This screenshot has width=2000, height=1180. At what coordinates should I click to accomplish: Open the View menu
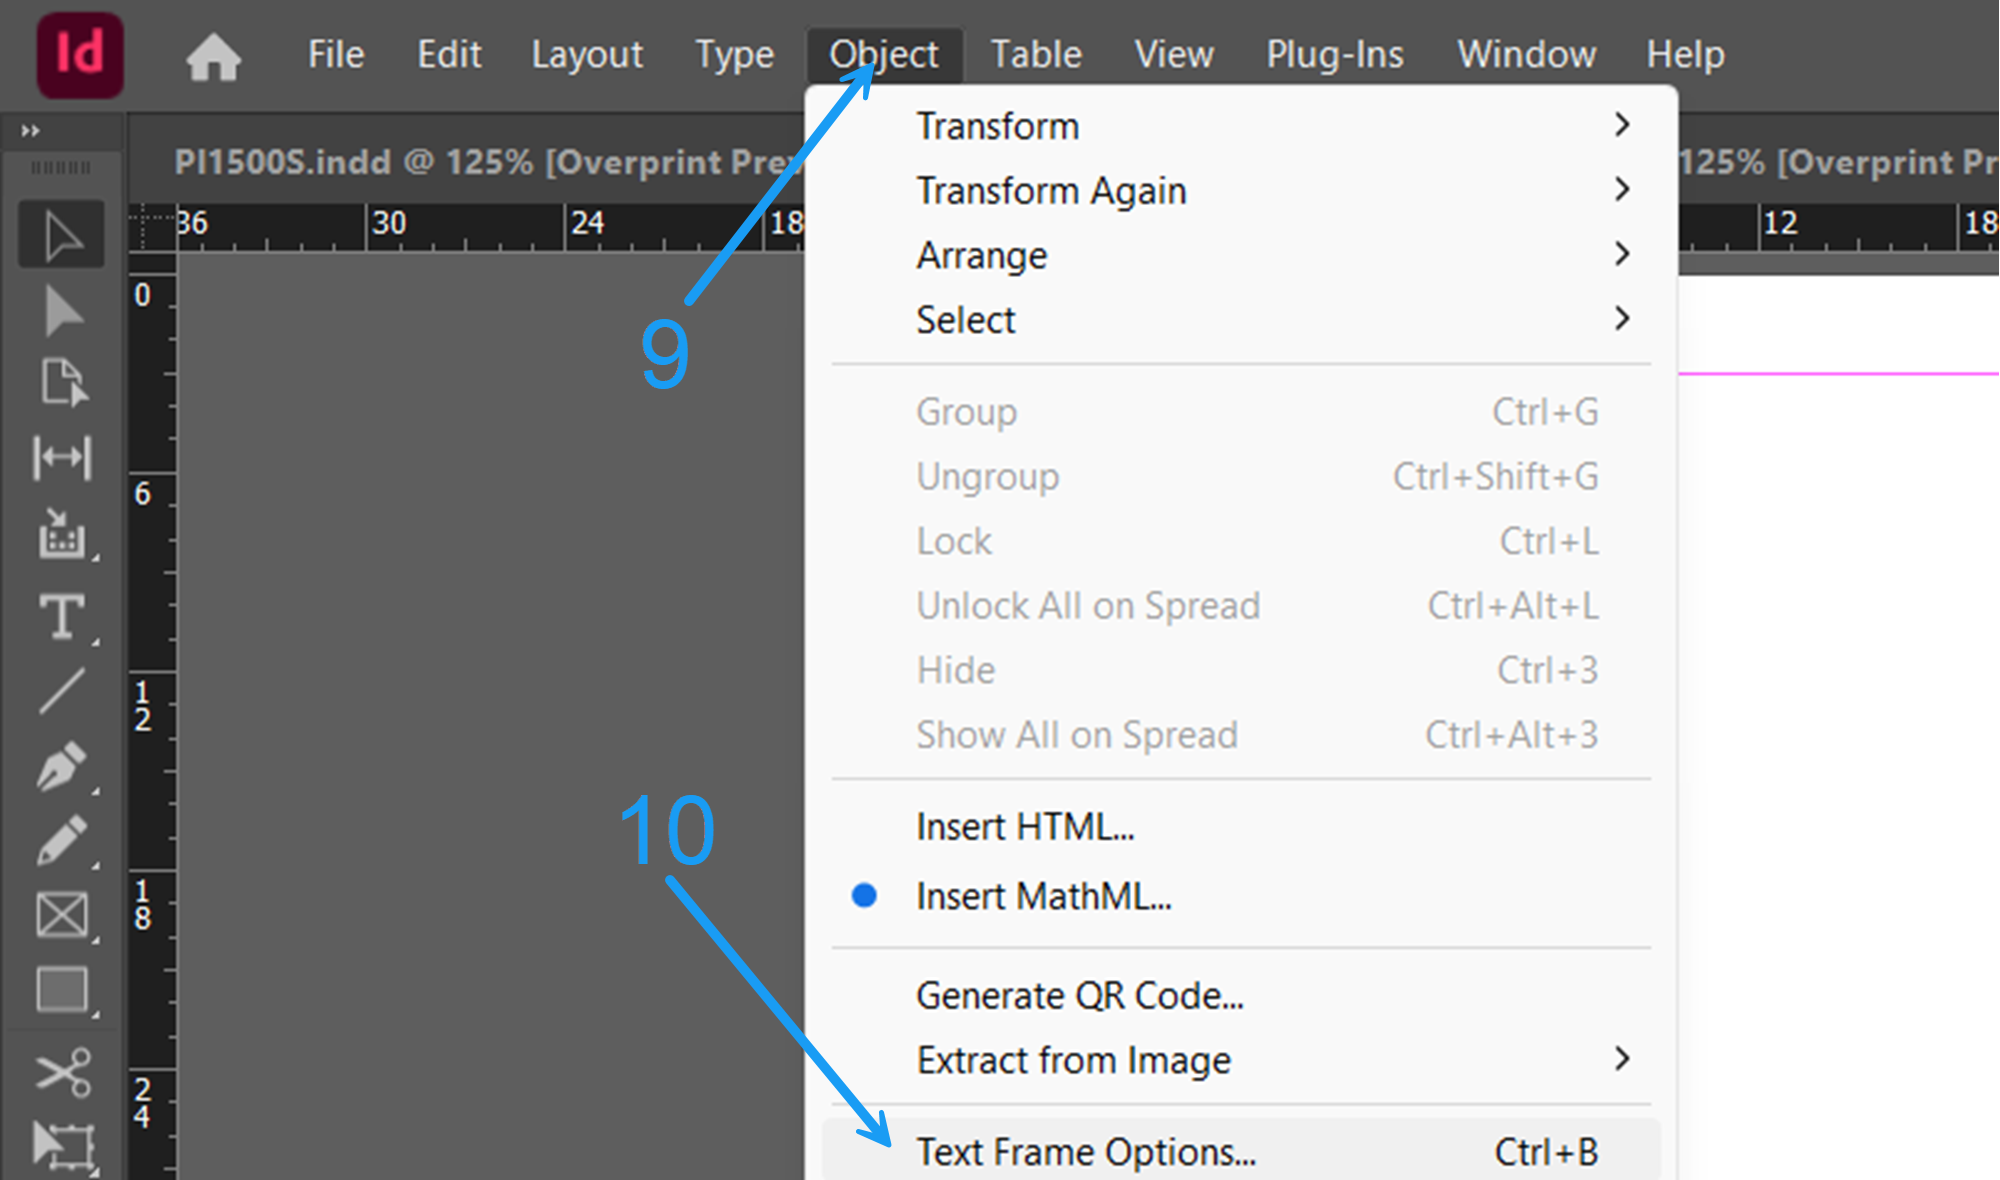pyautogui.click(x=1174, y=54)
